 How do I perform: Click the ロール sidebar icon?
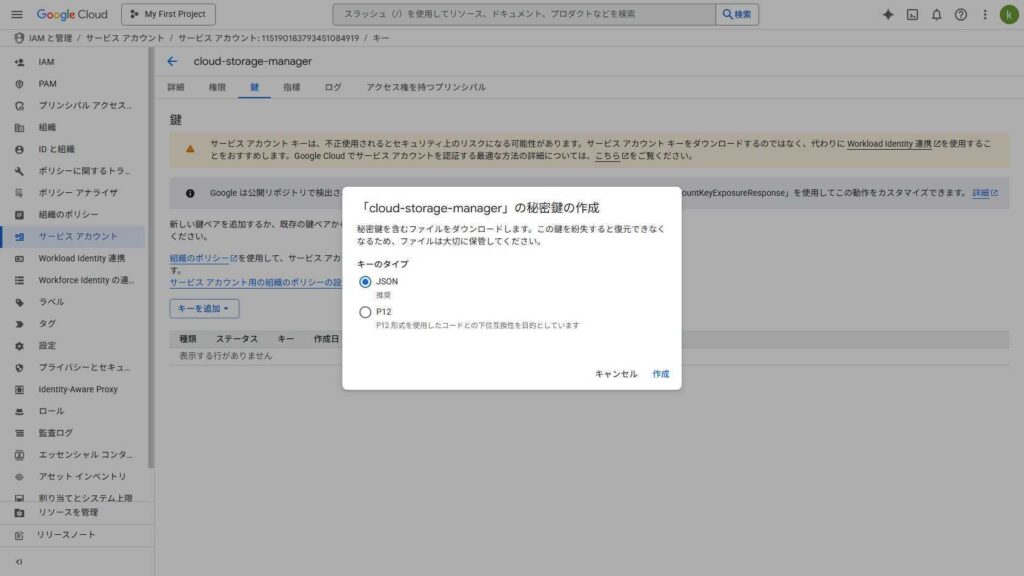[x=19, y=411]
